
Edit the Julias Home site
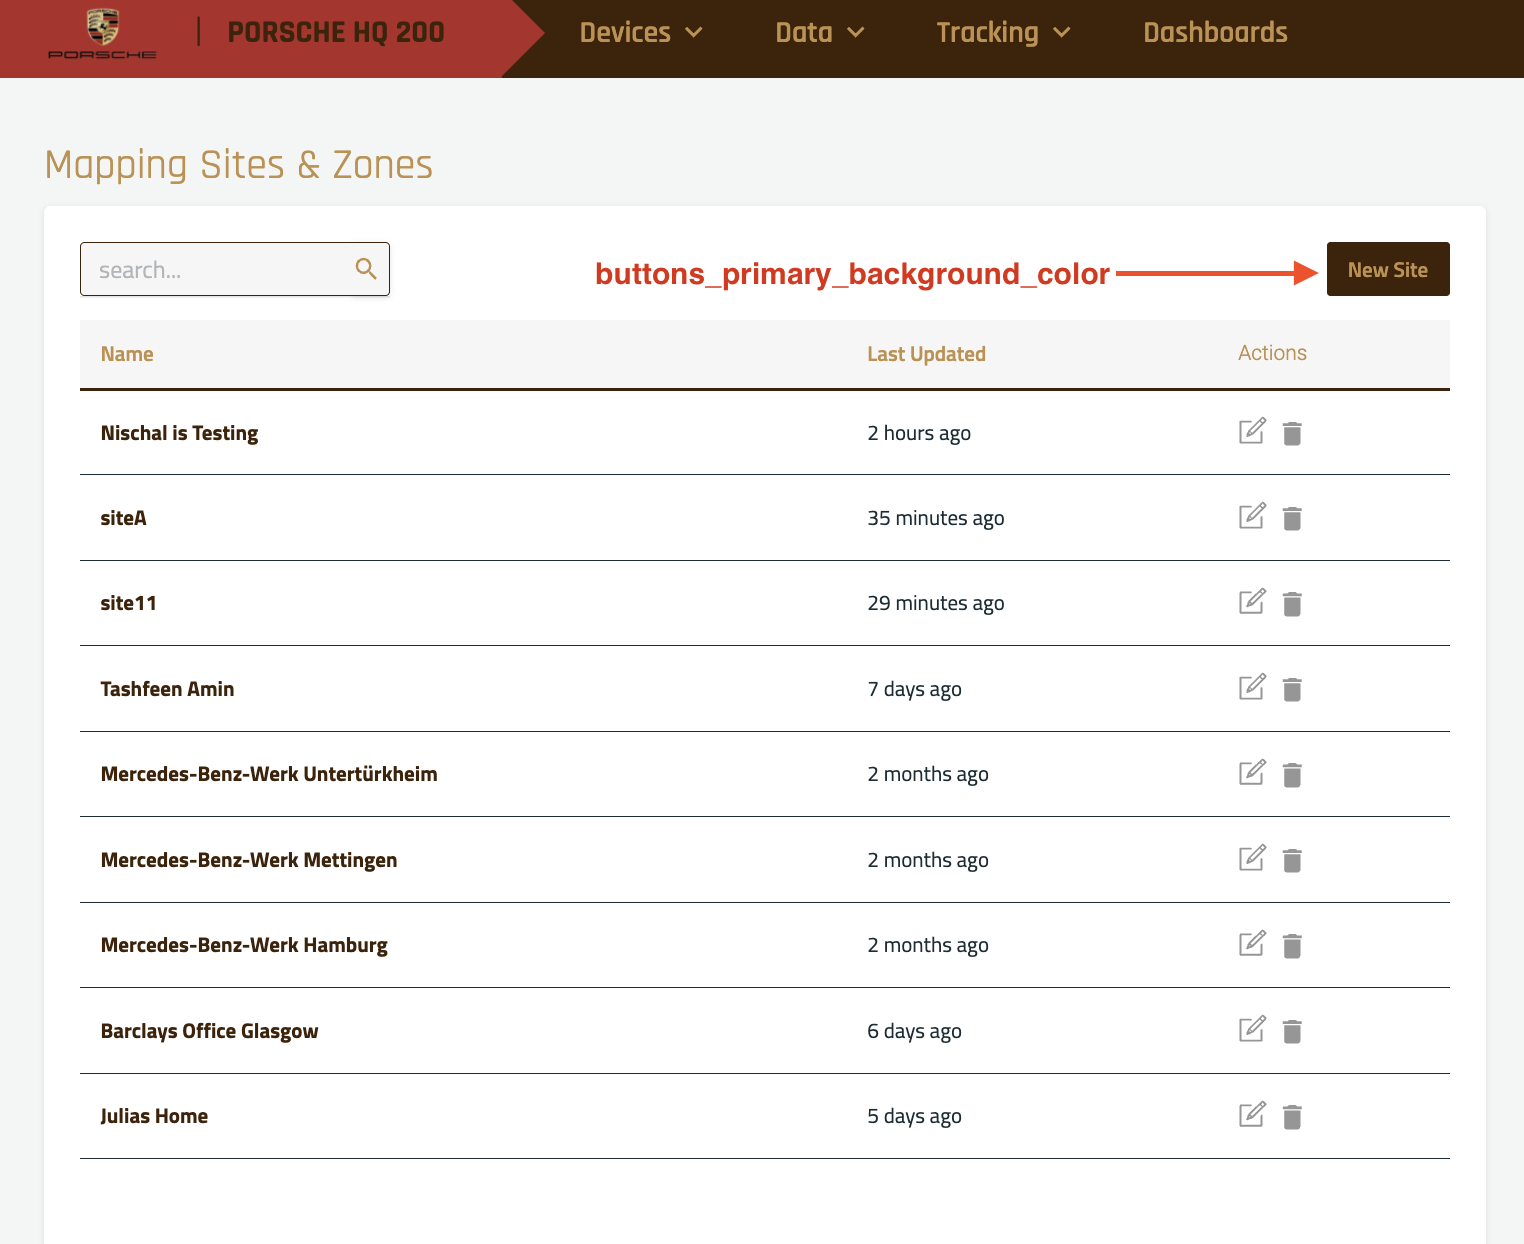click(1251, 1115)
